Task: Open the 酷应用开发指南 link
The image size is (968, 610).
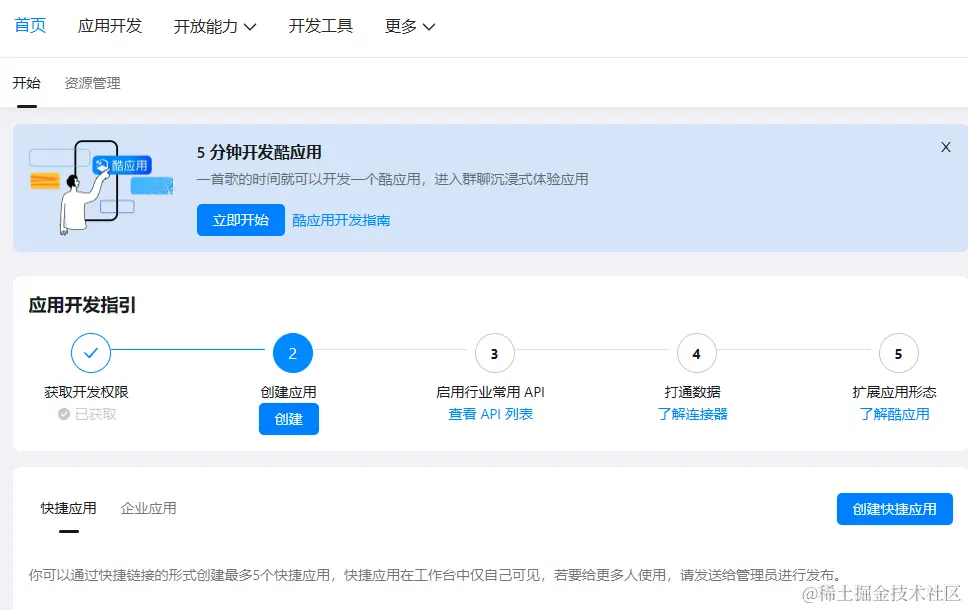Action: pyautogui.click(x=341, y=220)
